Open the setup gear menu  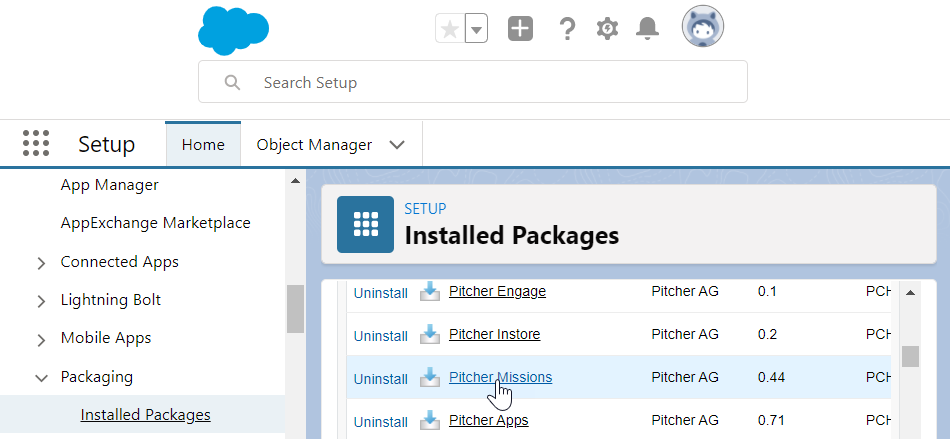pos(607,29)
